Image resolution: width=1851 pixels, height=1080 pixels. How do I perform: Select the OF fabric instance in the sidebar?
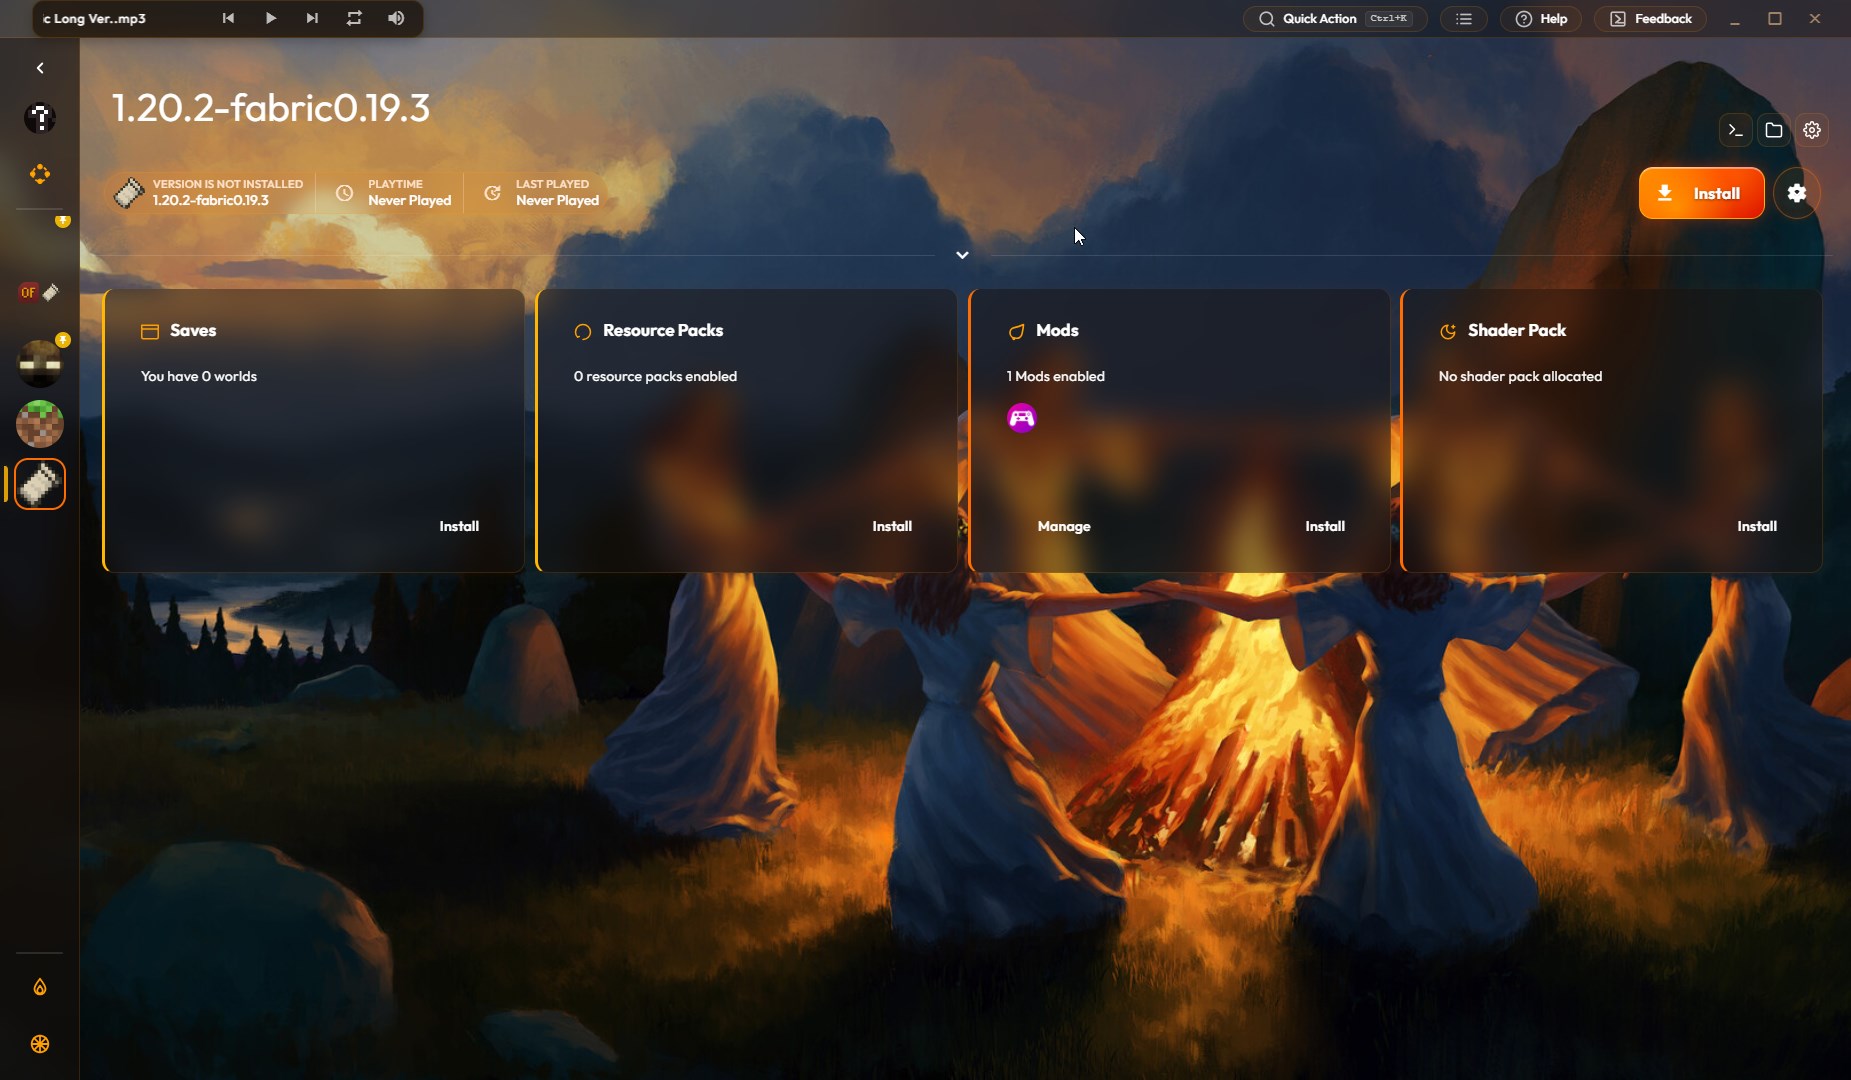[x=40, y=292]
